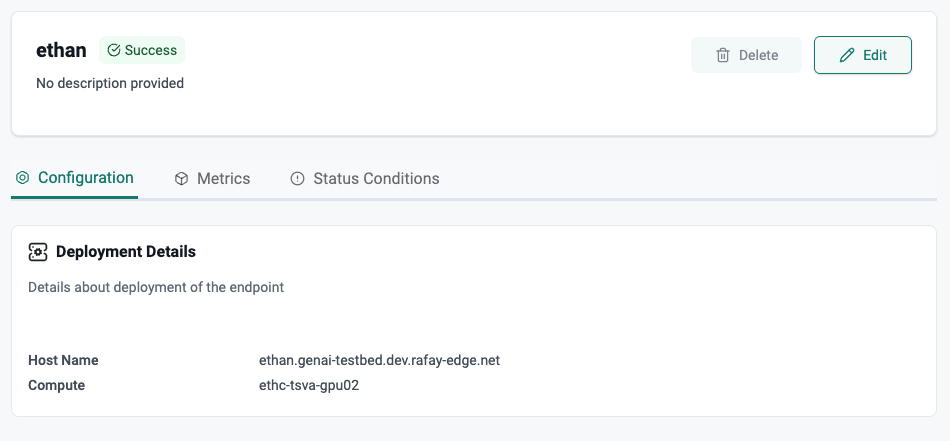Click the Status Conditions alert icon
950x441 pixels.
tap(297, 179)
